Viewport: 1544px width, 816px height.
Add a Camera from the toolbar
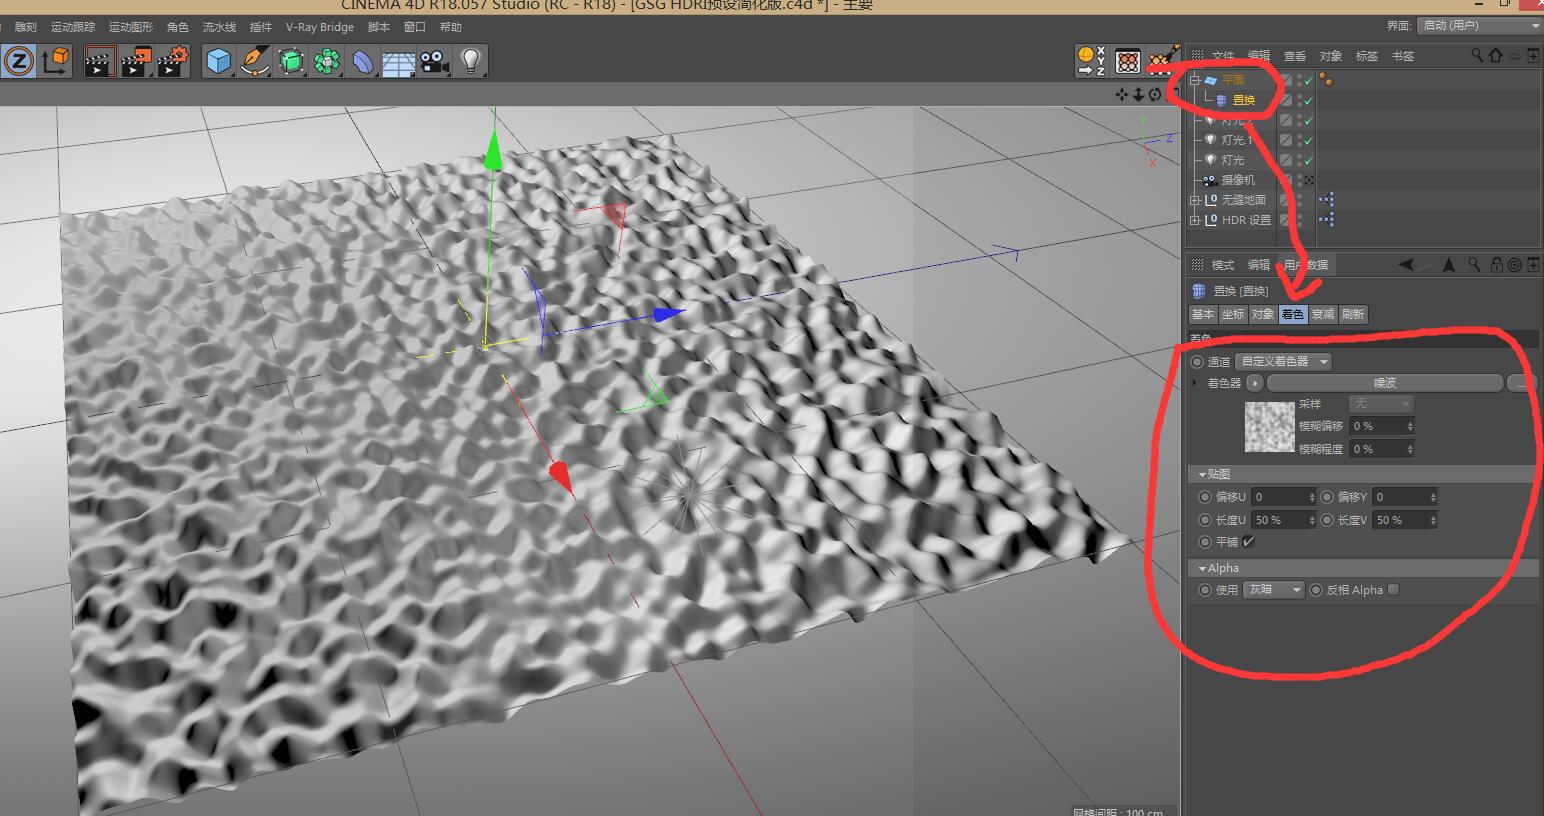[x=434, y=61]
